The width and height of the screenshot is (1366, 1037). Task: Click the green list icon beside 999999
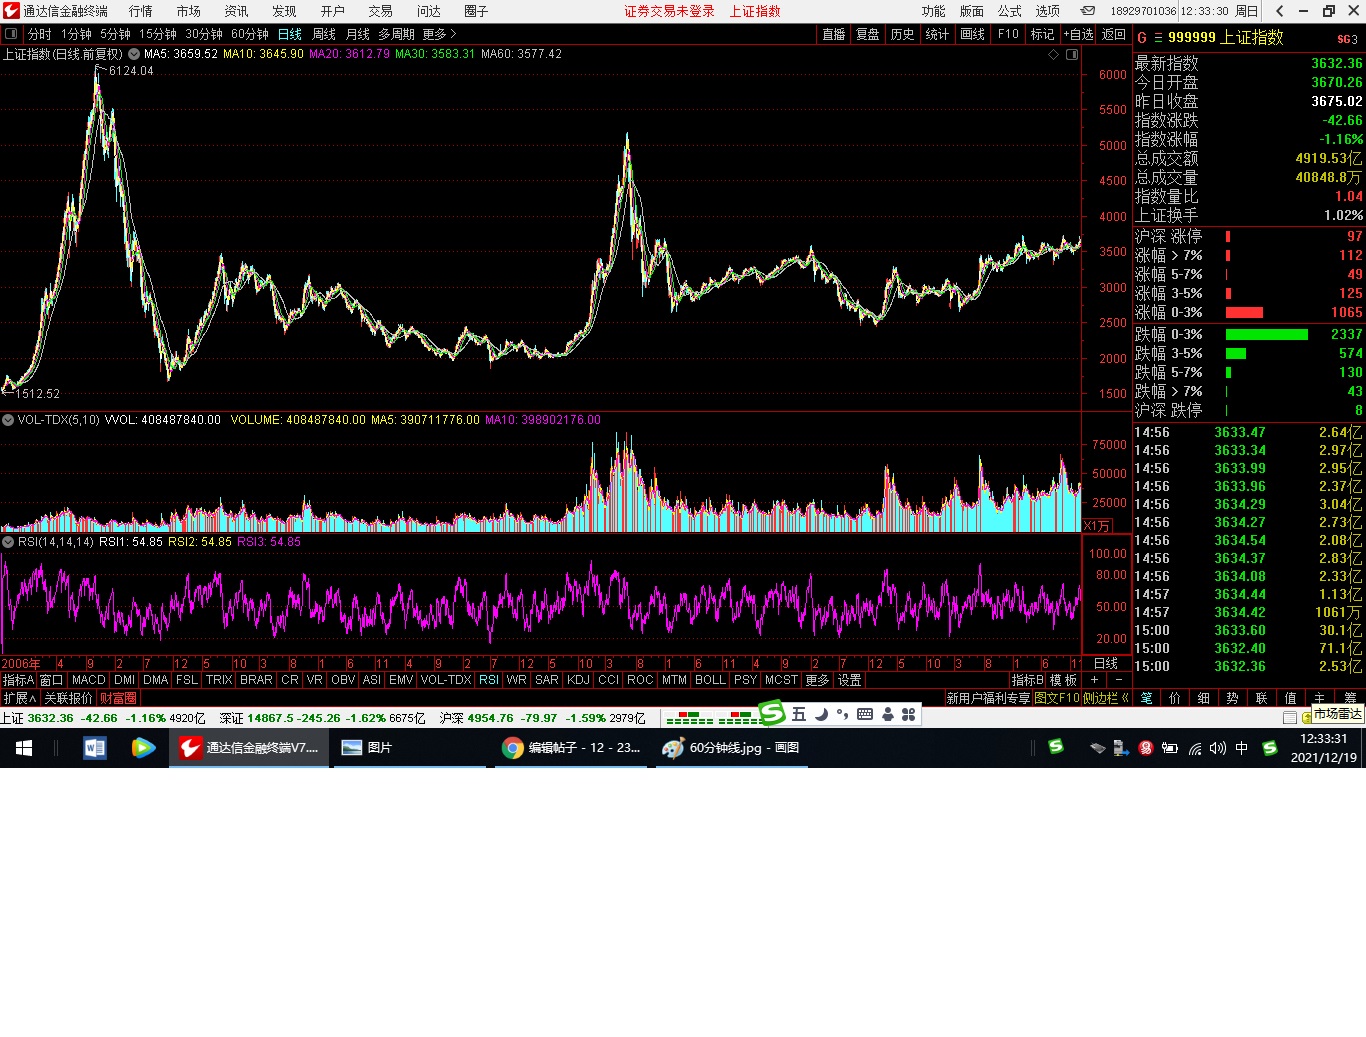1158,38
